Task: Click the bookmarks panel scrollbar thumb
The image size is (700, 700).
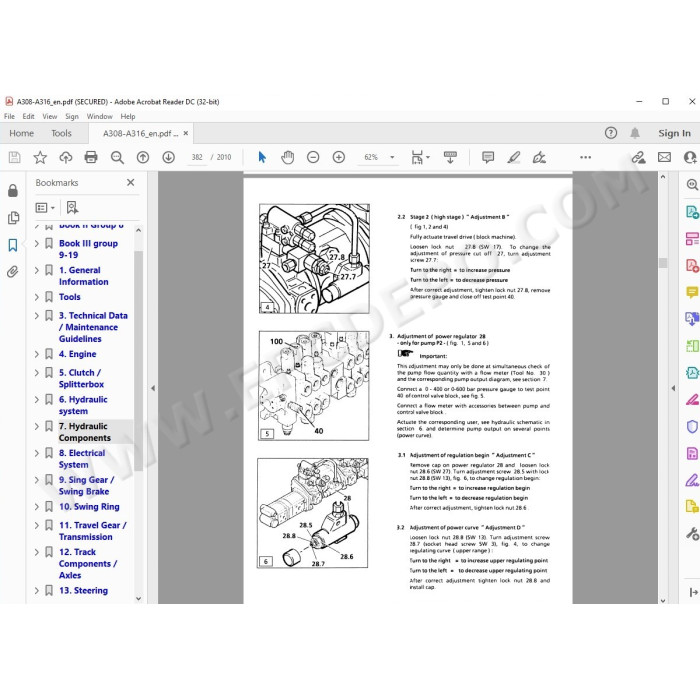Action: click(x=138, y=360)
